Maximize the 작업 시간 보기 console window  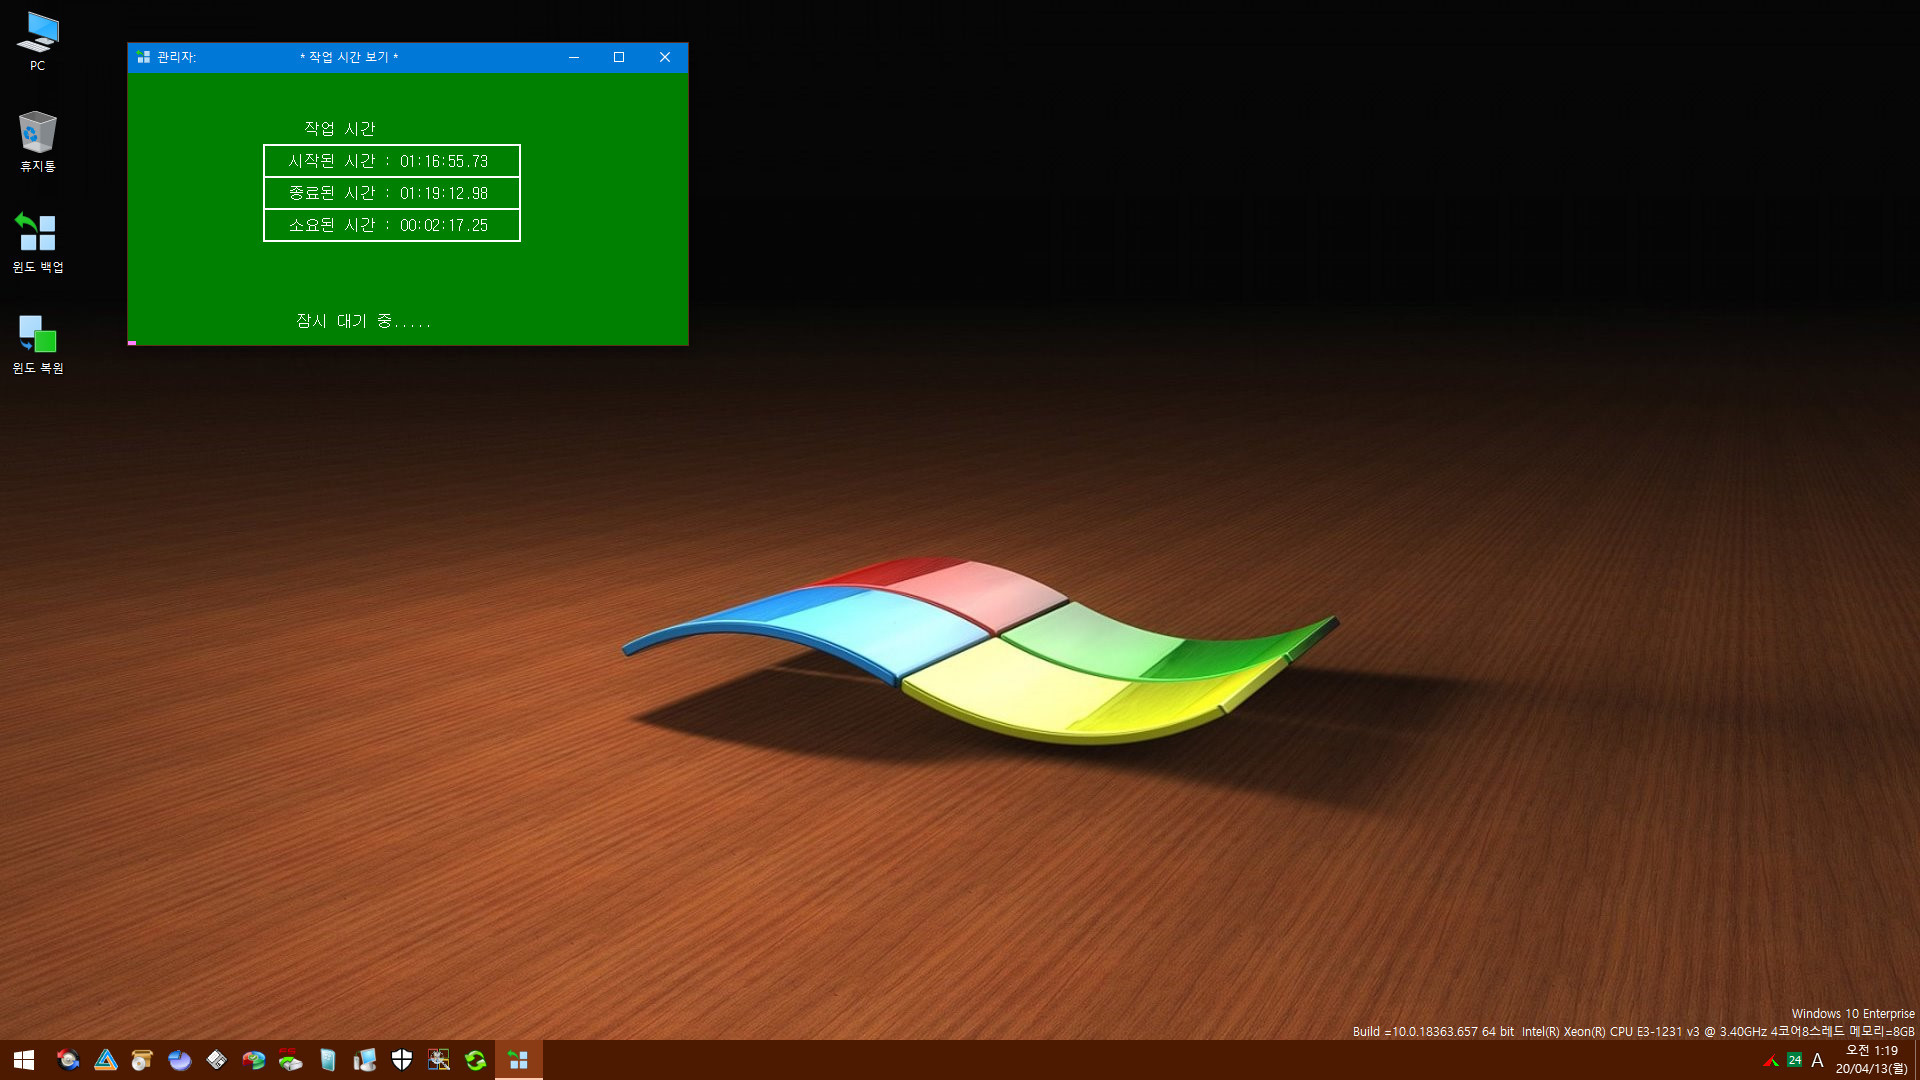[619, 57]
